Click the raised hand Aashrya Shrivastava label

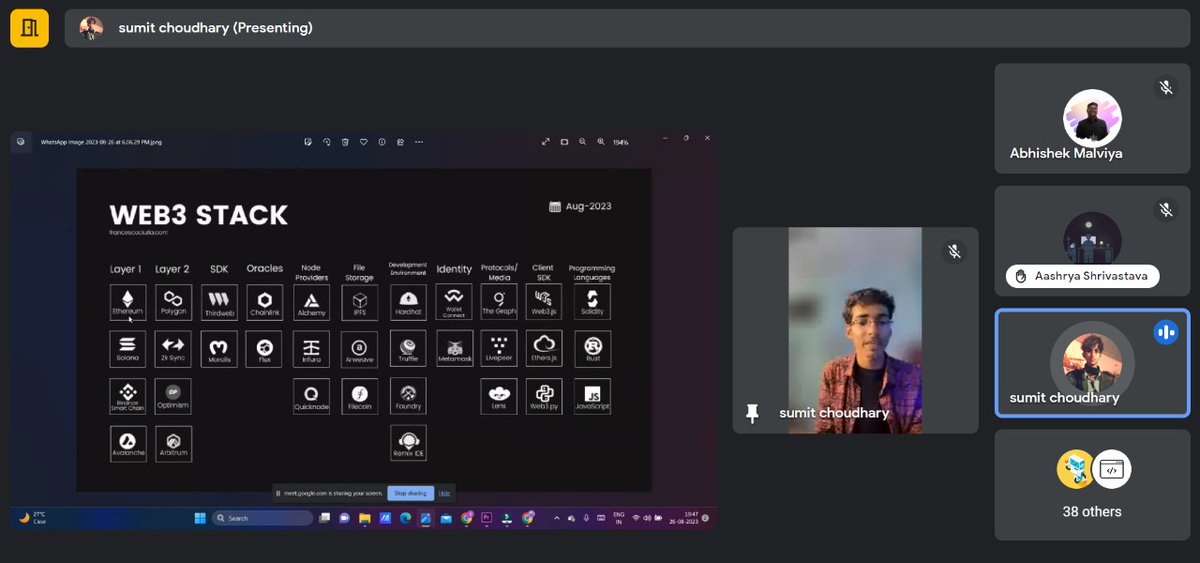pos(1083,276)
